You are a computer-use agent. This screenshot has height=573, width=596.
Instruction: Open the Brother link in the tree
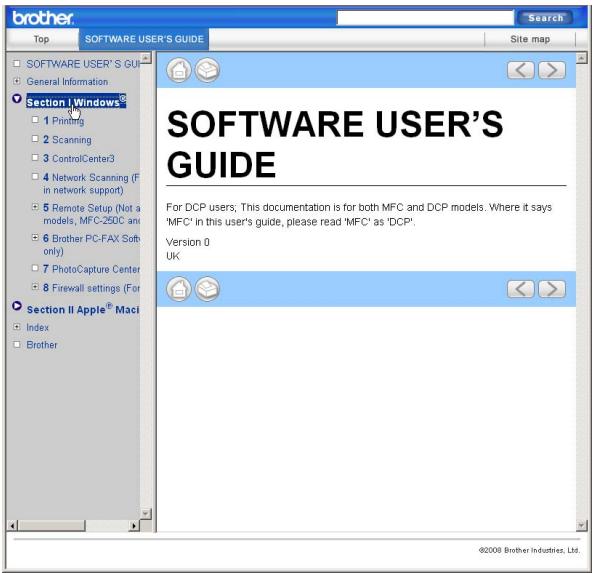click(x=42, y=345)
